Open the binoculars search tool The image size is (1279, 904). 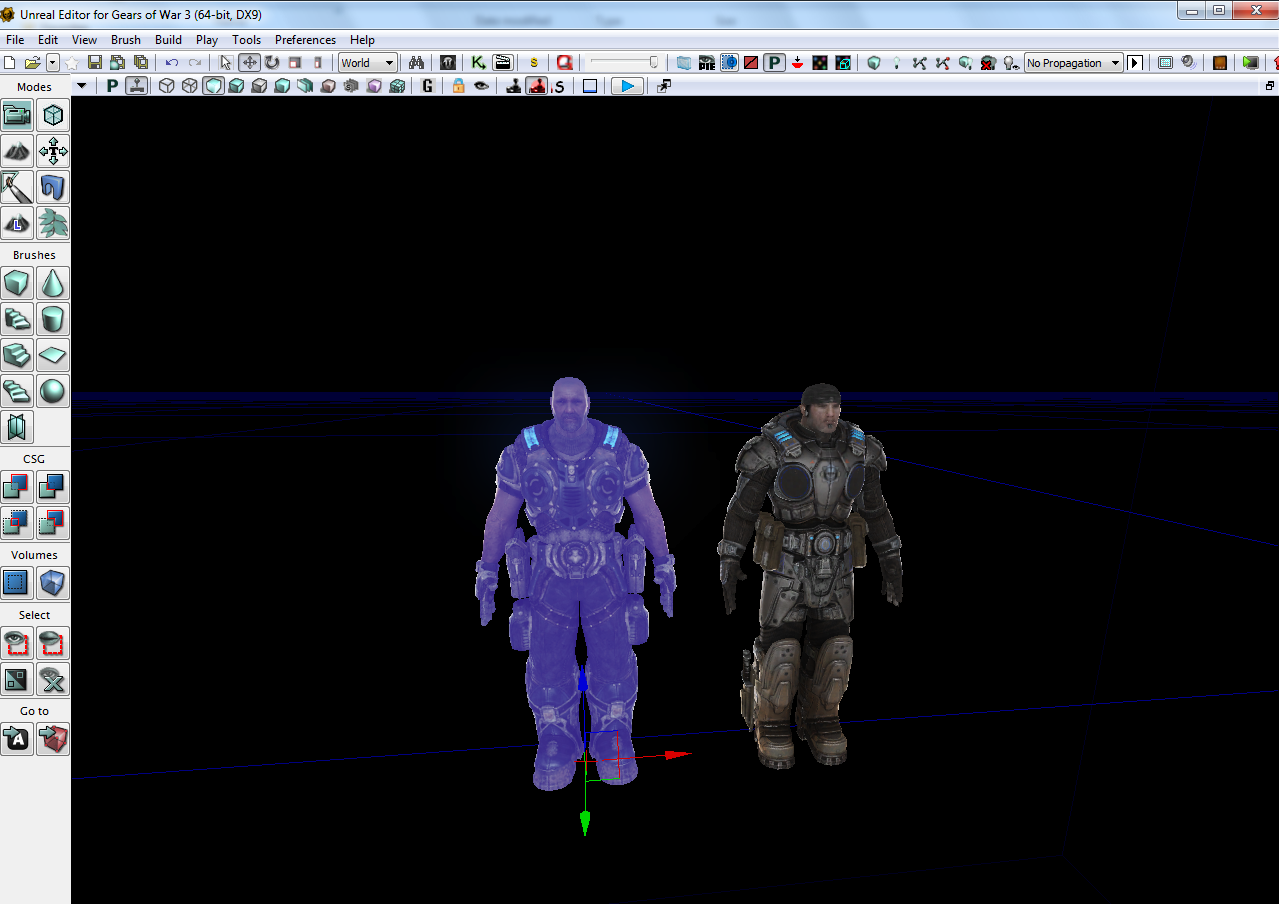coord(417,63)
